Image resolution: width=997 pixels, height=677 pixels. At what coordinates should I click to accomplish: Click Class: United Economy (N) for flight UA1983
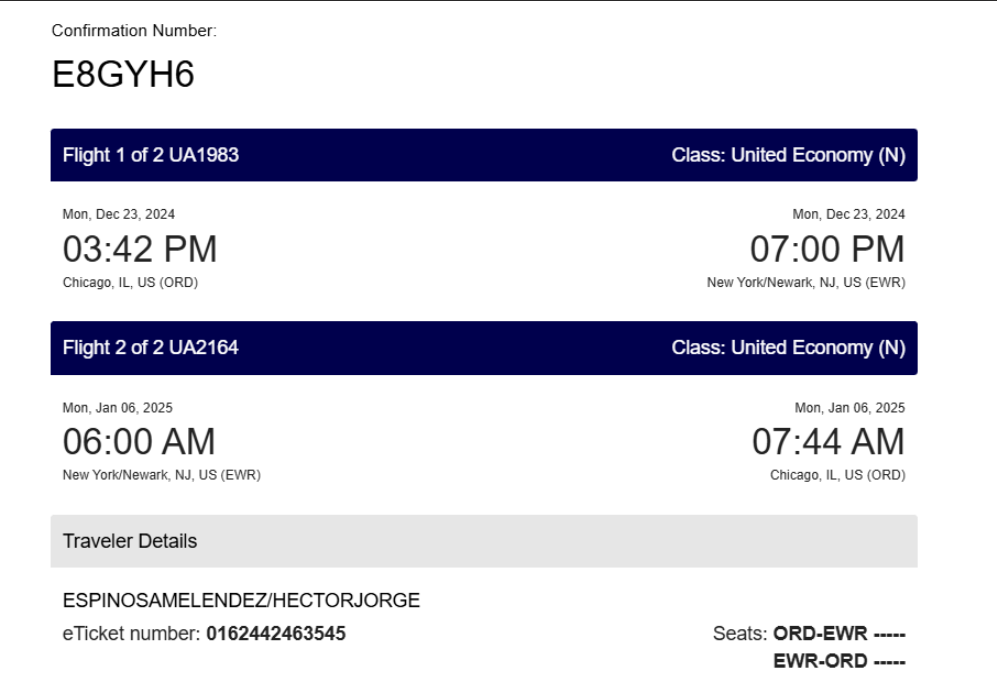coord(788,155)
